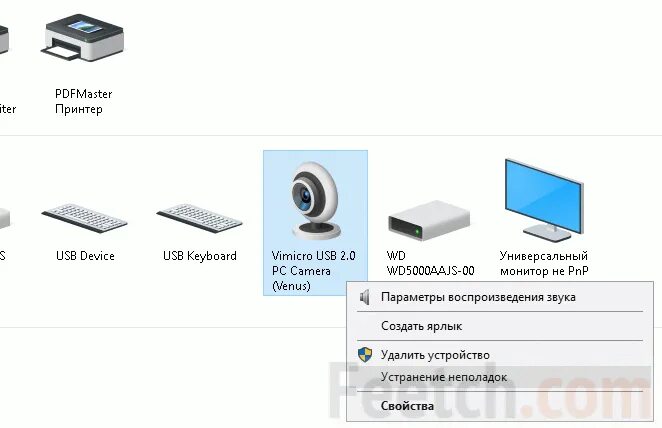Select the WD hard drive icon

429,220
